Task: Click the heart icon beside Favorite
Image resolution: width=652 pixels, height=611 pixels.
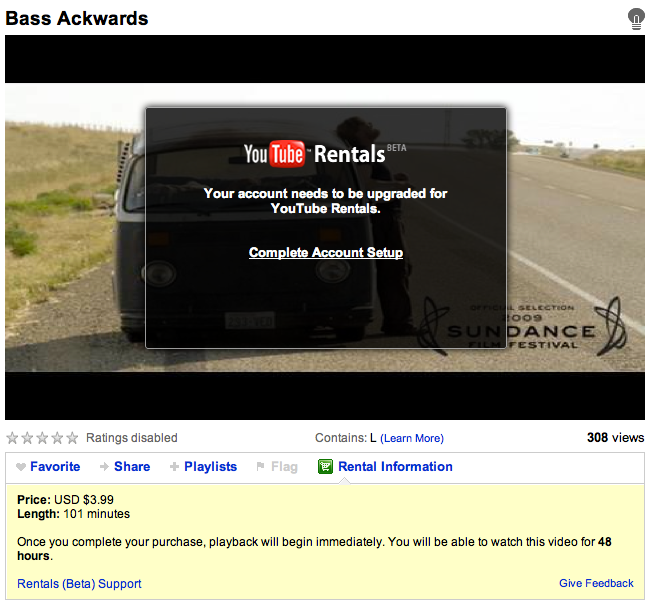Action: pos(21,467)
